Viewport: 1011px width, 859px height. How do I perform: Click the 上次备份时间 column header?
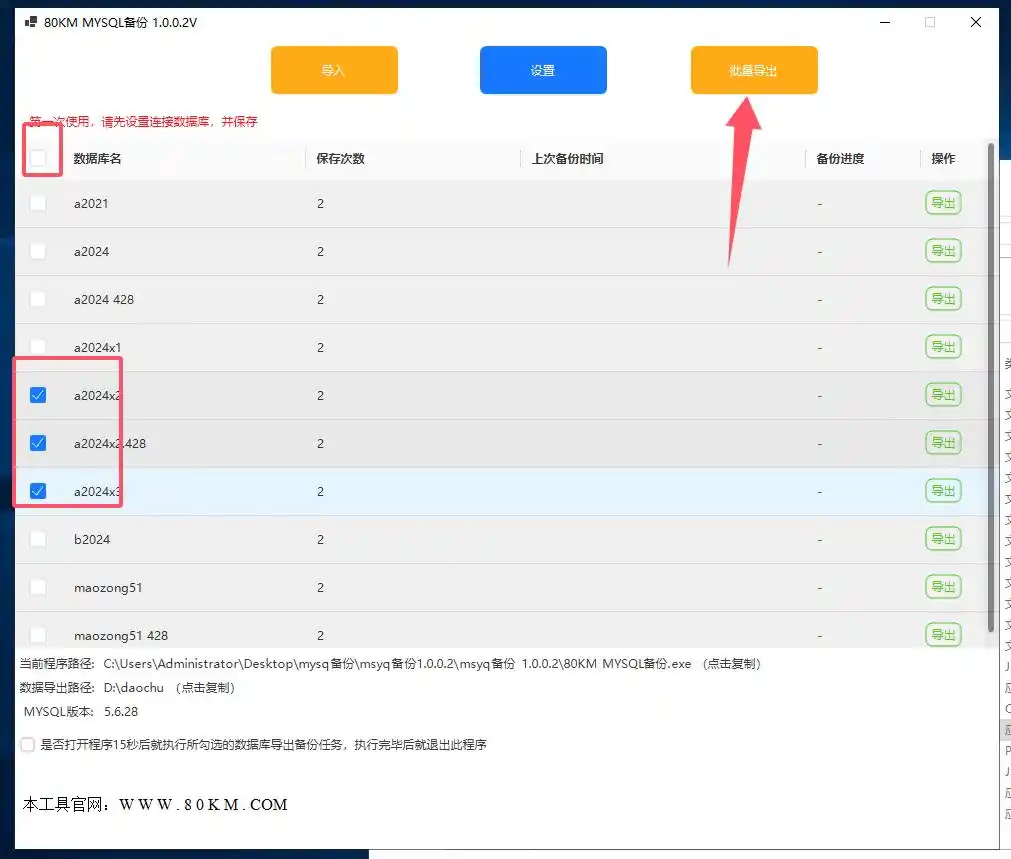567,159
